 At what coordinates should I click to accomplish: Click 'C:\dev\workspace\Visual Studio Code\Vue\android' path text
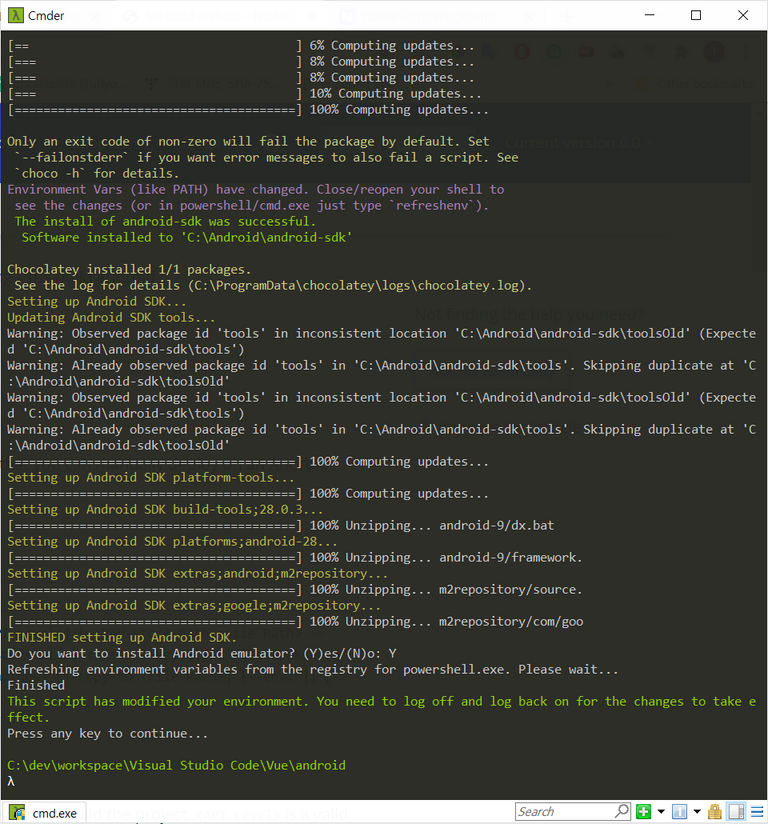click(x=176, y=765)
